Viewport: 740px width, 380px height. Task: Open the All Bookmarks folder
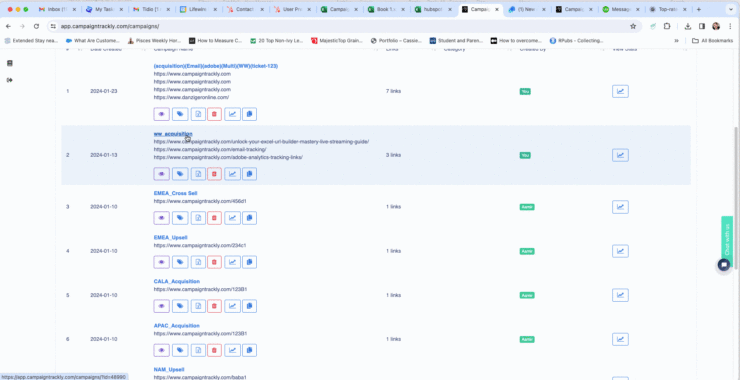click(712, 41)
